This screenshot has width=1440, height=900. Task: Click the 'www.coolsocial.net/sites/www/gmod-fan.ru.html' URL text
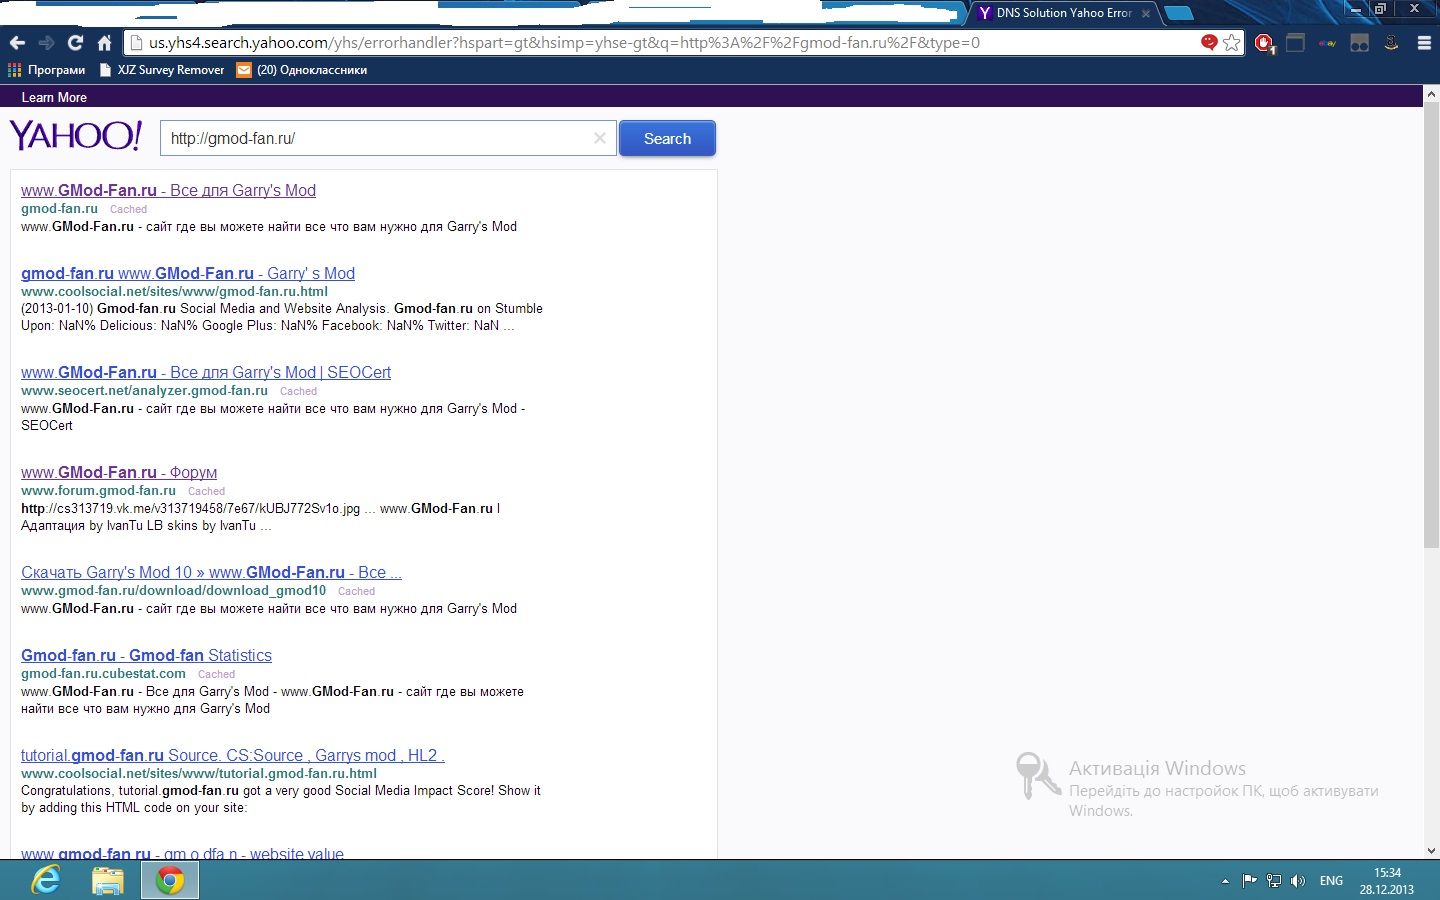[x=174, y=291]
